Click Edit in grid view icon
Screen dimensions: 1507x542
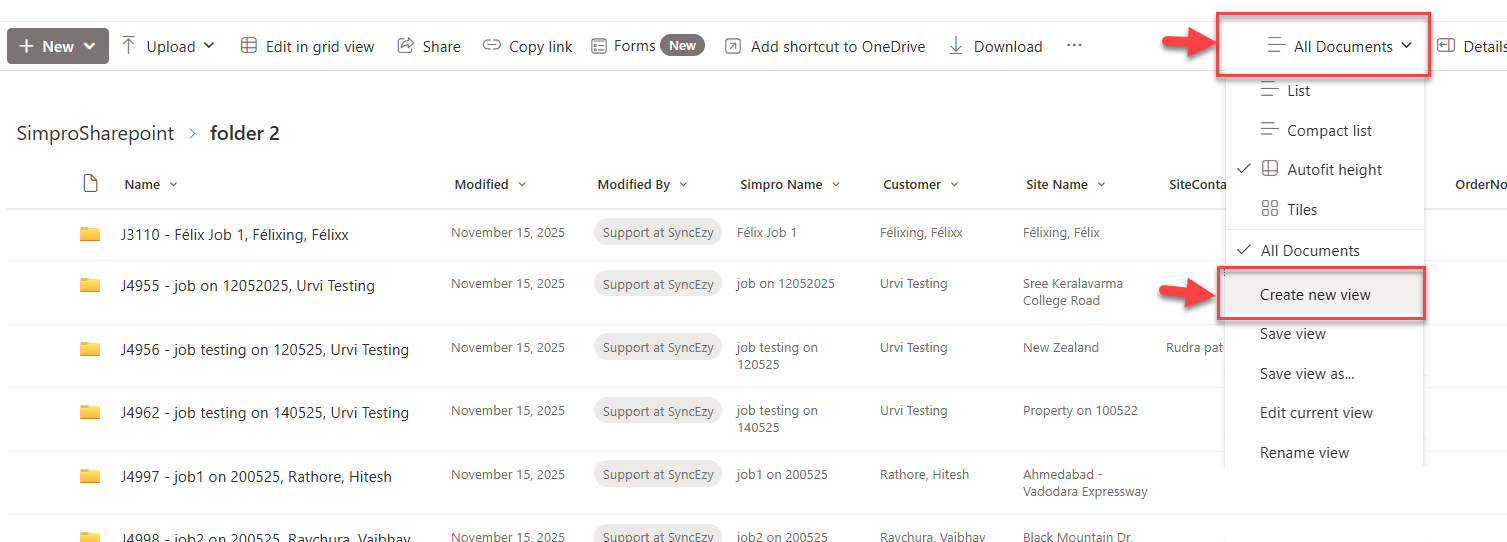coord(249,46)
